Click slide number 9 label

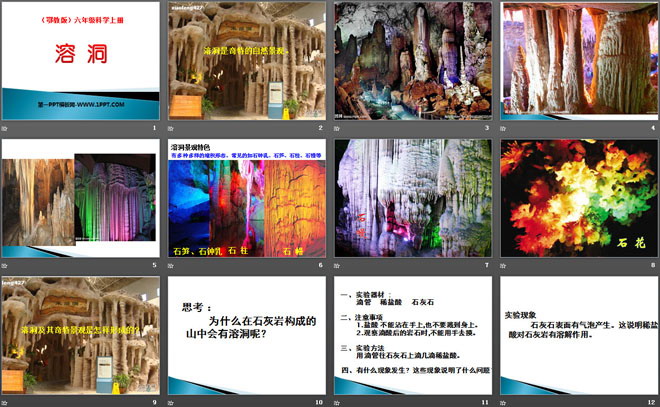[x=154, y=402]
